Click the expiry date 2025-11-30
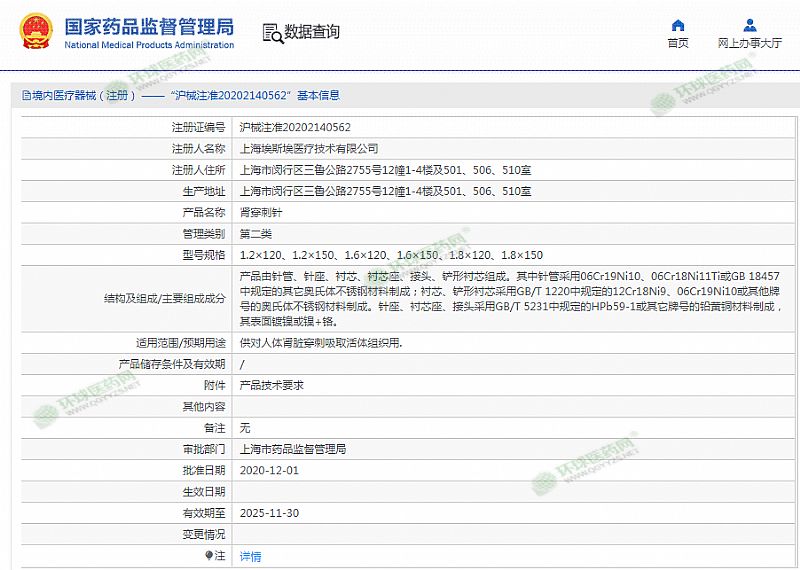The width and height of the screenshot is (800, 570). [x=269, y=513]
